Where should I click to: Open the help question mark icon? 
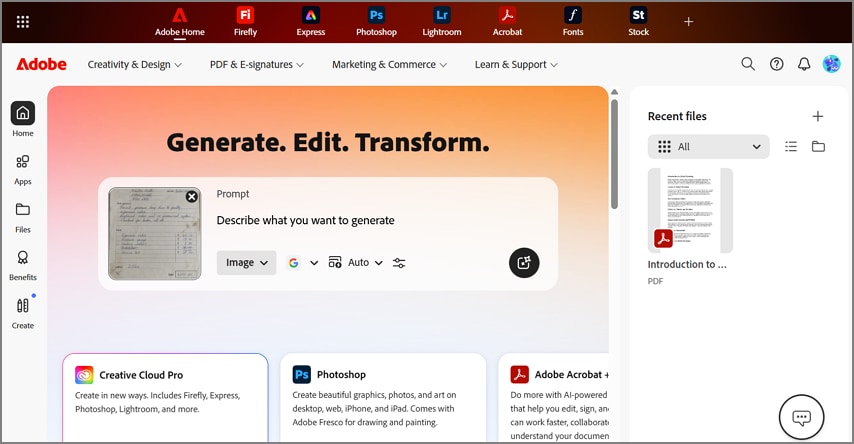click(776, 64)
